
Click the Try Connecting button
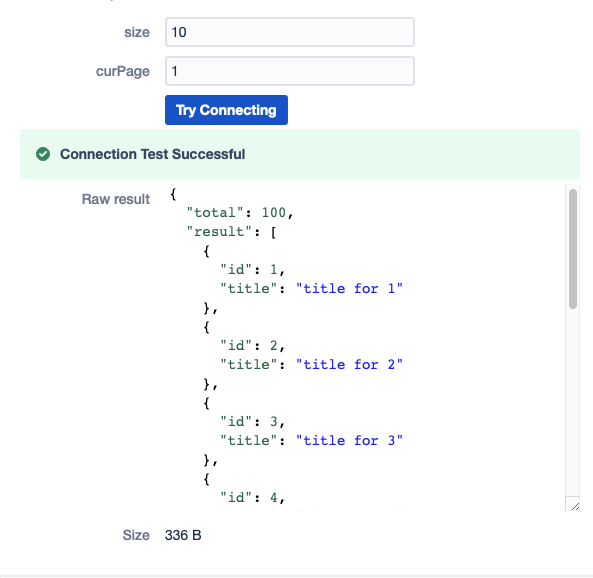click(x=226, y=110)
